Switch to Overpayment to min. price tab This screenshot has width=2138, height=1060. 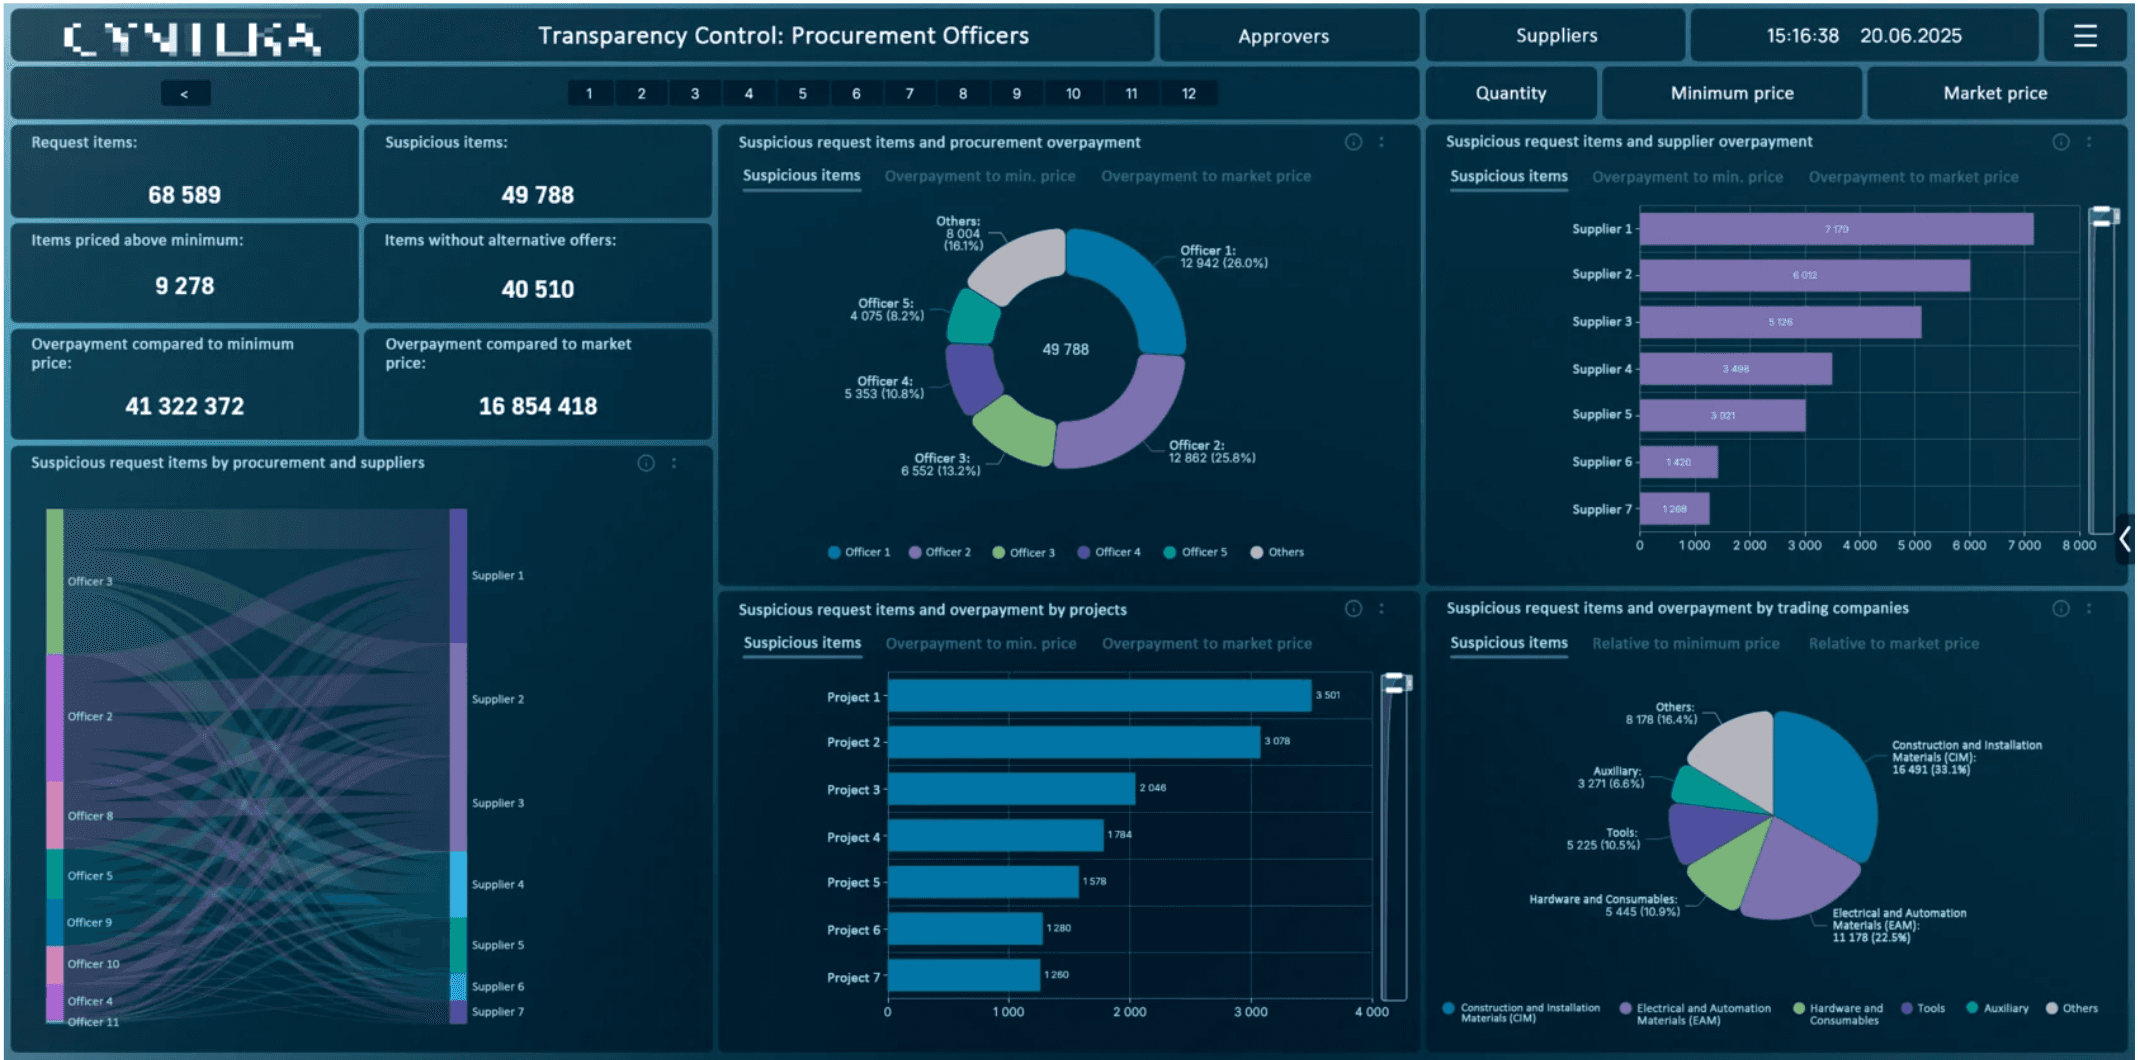[980, 176]
